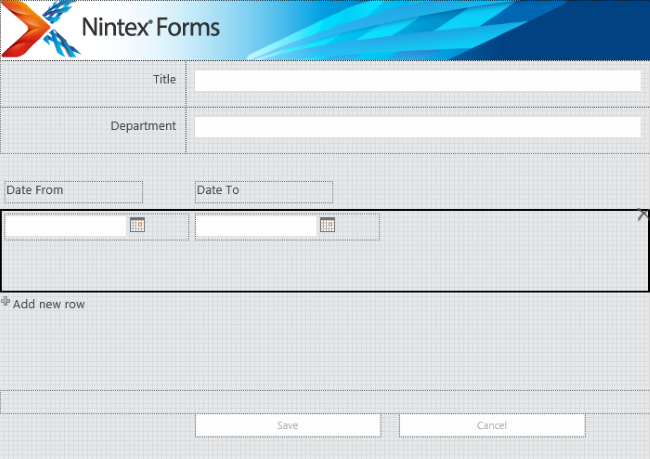Screen dimensions: 650x459
Task: Click the Save button
Action: (288, 425)
